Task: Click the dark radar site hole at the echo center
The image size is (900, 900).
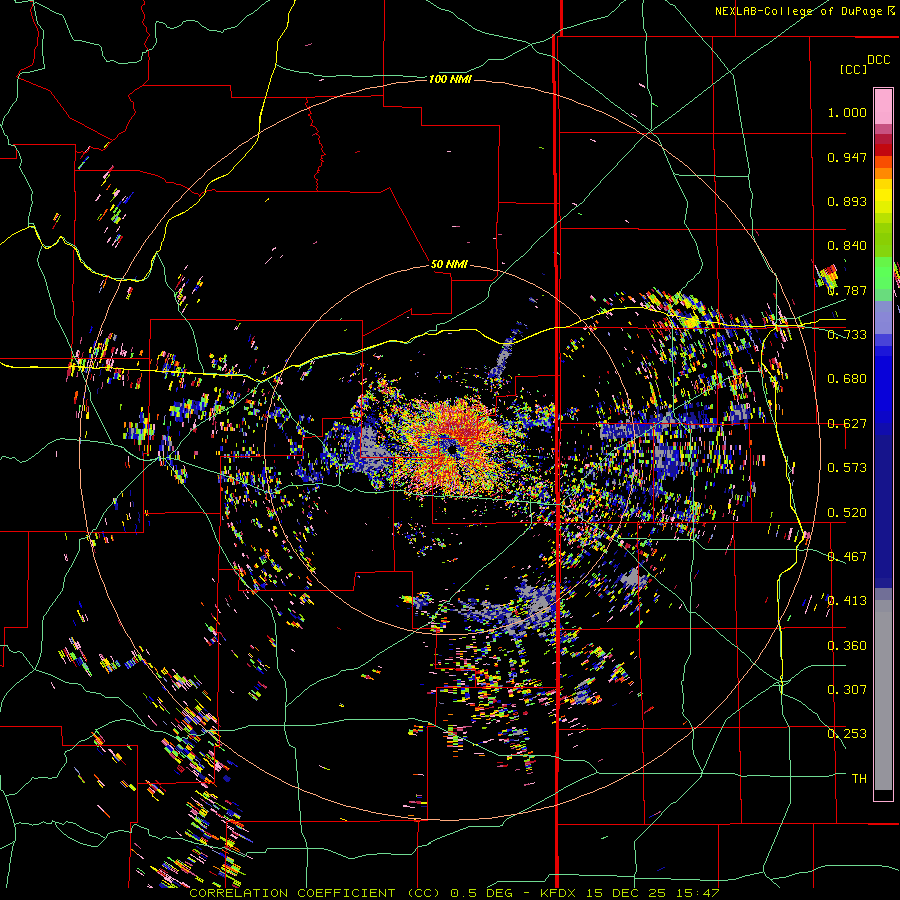Action: (x=452, y=448)
